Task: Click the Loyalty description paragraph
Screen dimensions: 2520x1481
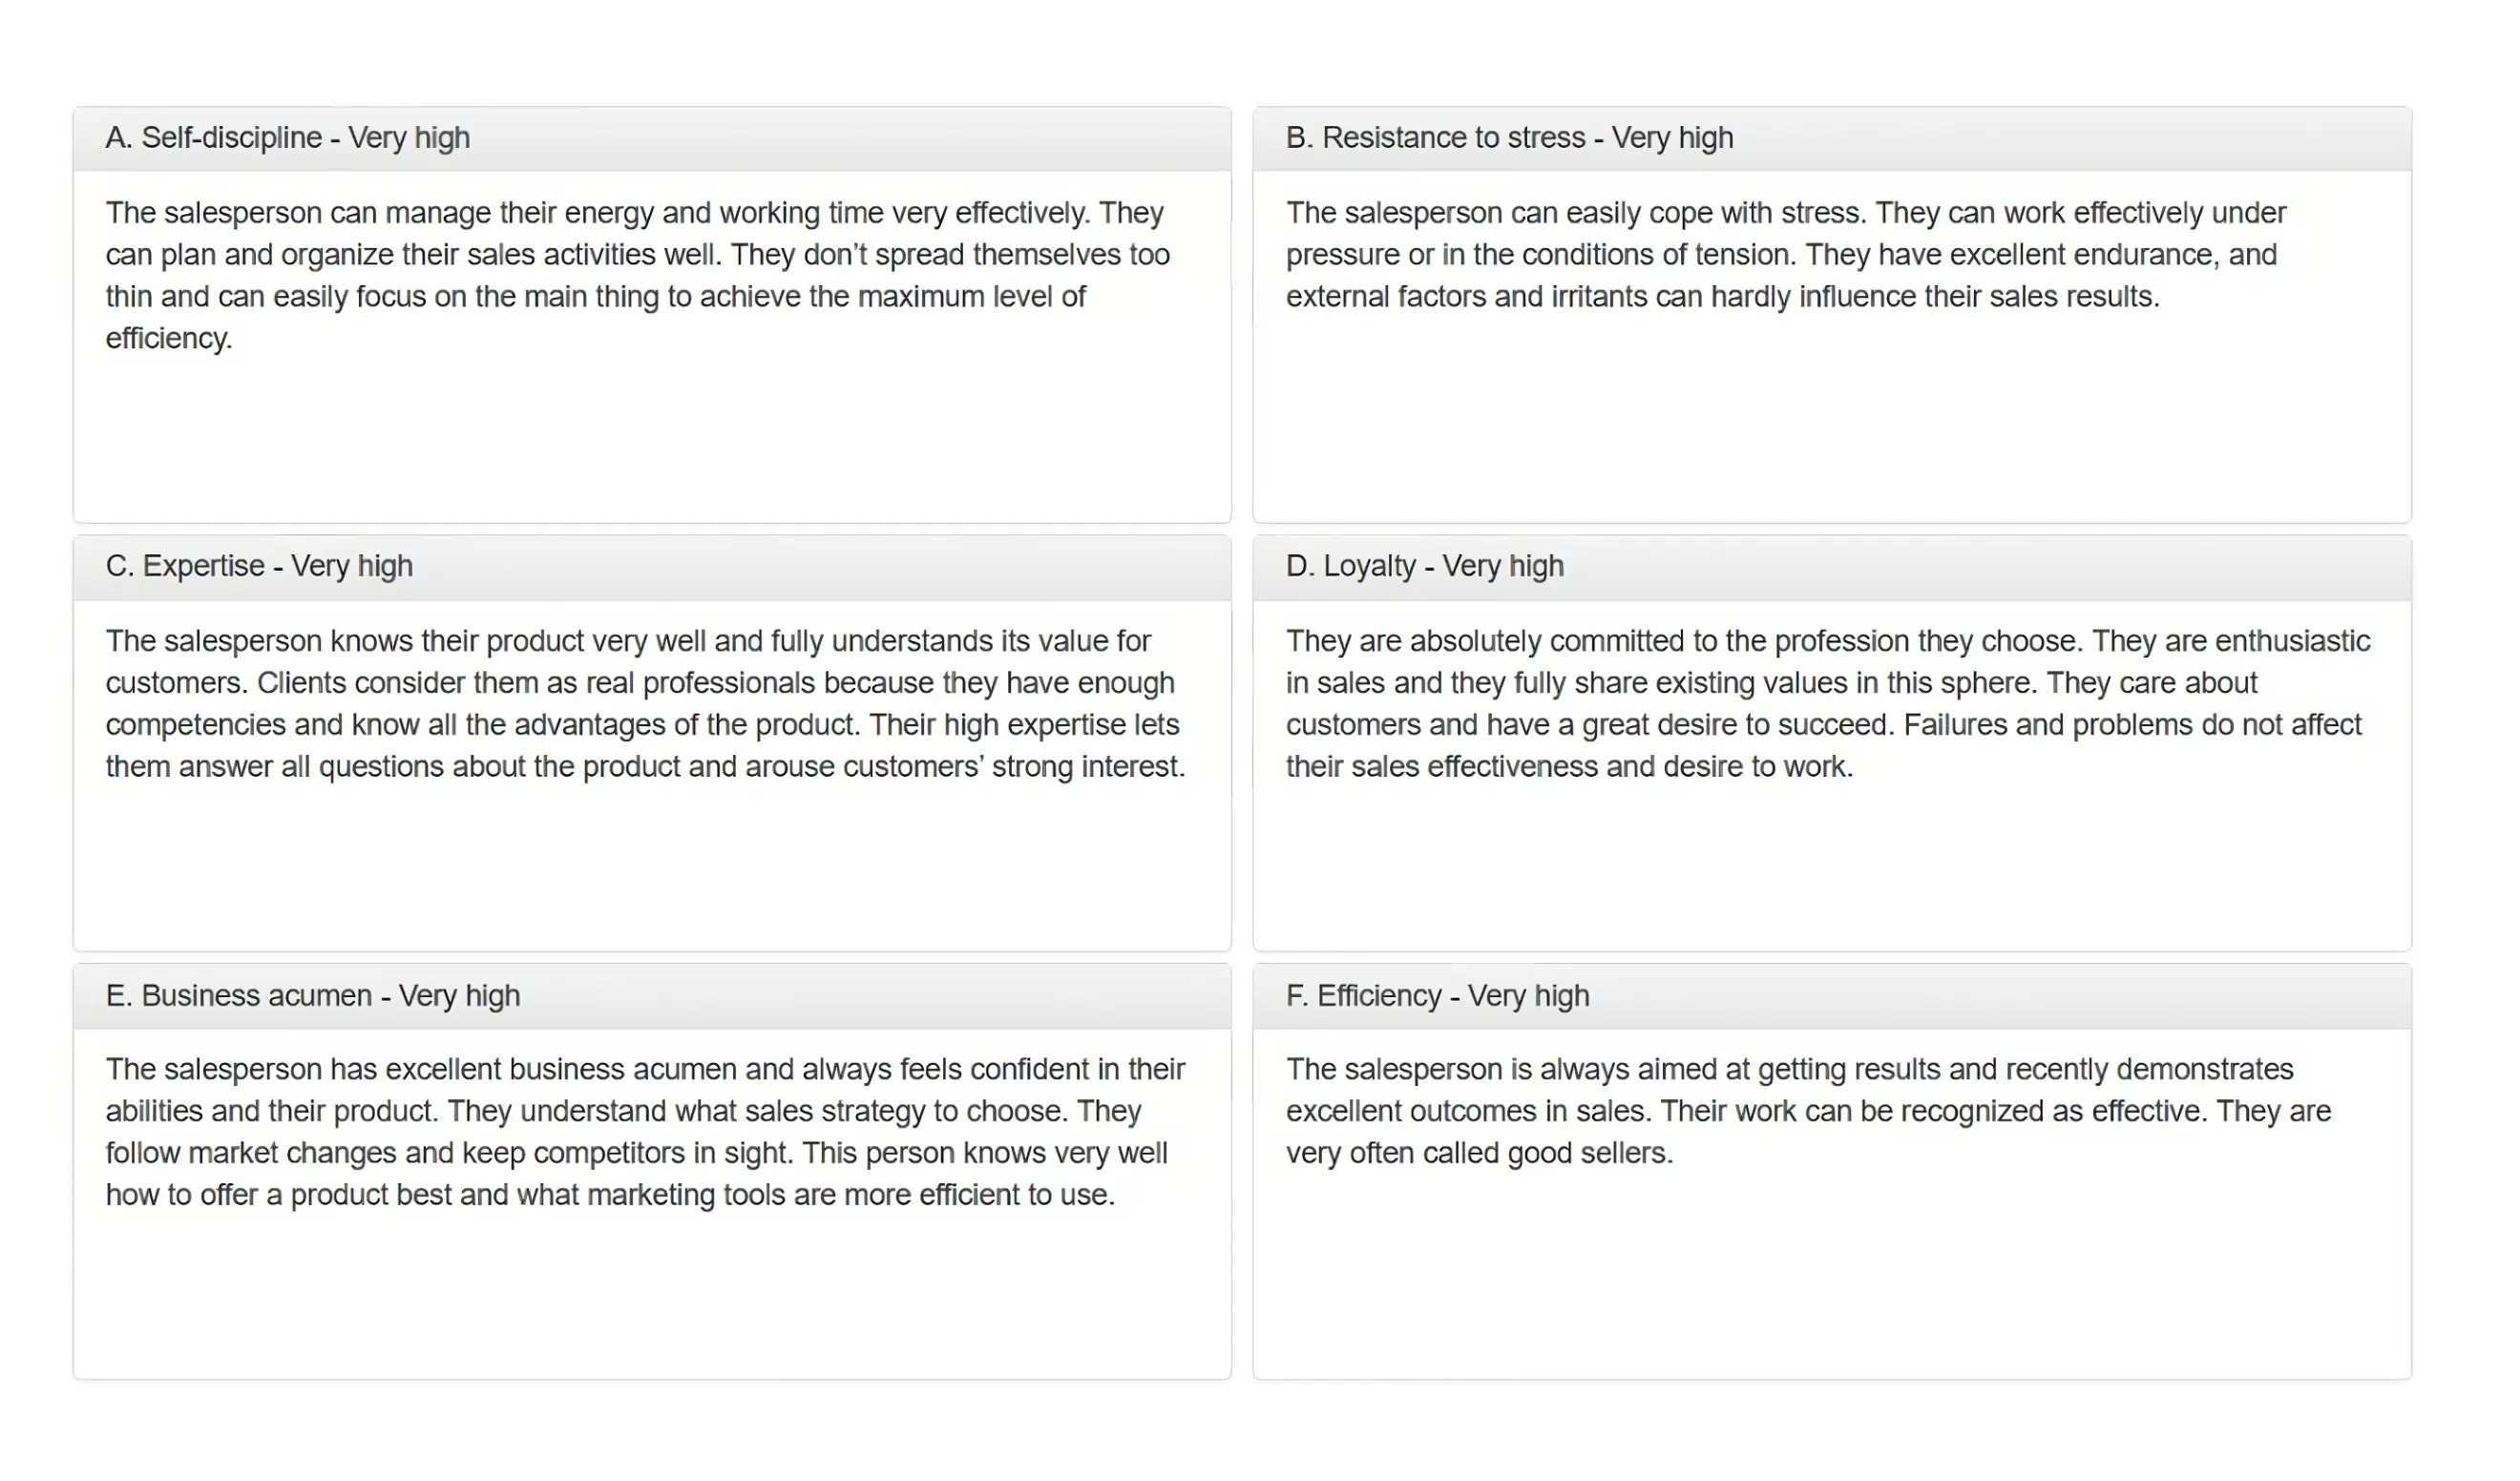Action: [1827, 704]
